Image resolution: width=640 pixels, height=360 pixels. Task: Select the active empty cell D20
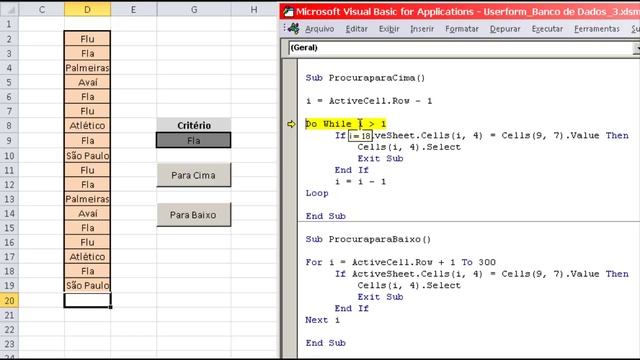point(87,300)
